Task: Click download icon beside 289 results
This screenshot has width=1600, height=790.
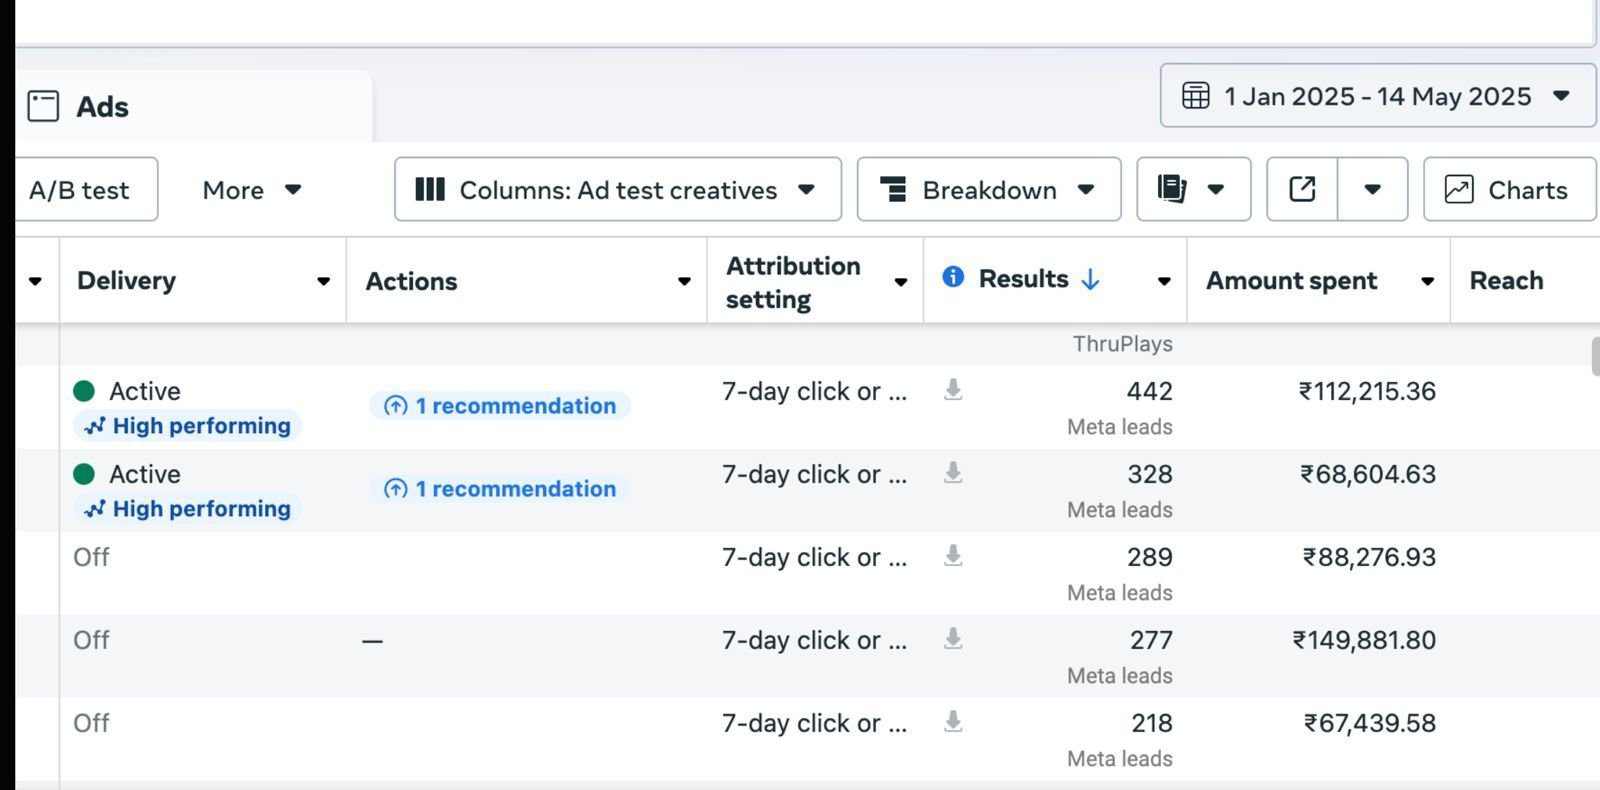Action: tap(953, 556)
